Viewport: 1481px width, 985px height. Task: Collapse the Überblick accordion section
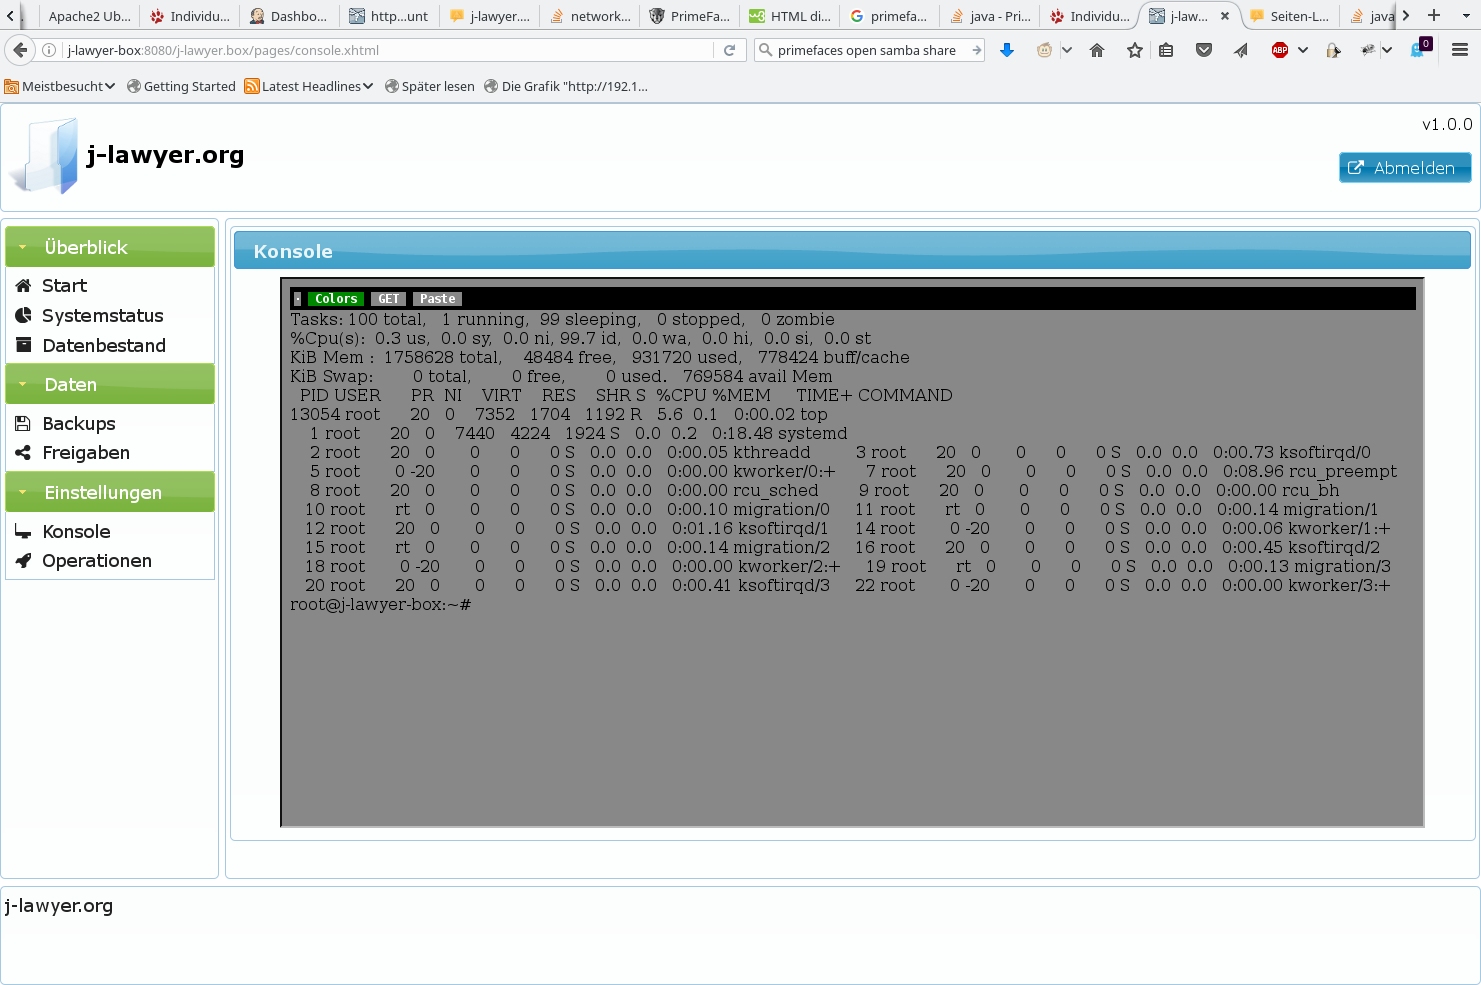[x=110, y=247]
